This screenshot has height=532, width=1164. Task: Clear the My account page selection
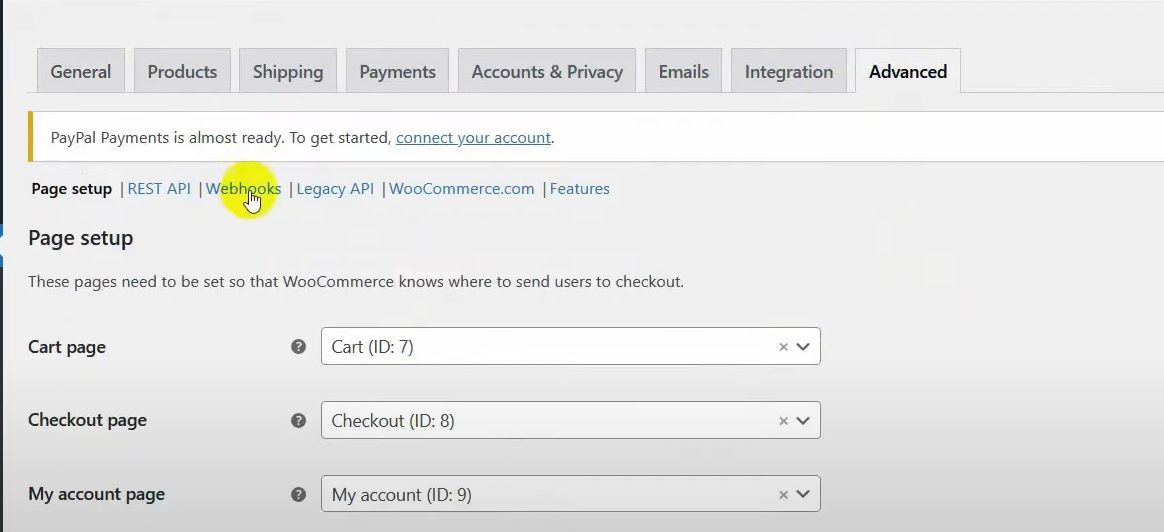click(x=783, y=494)
